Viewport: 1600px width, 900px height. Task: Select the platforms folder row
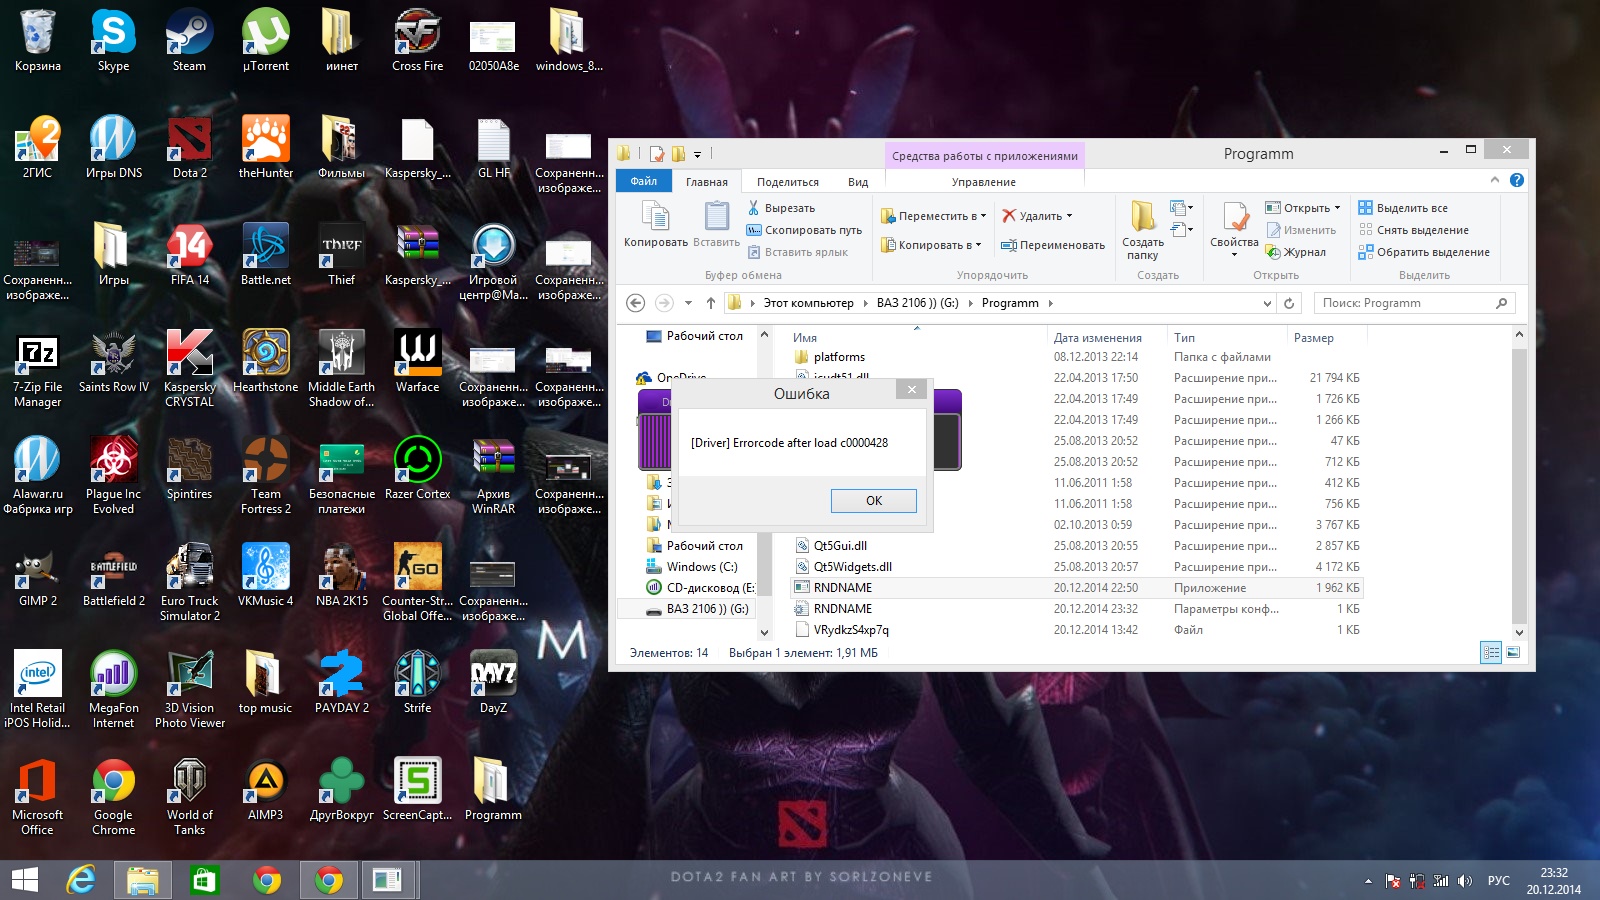click(x=1075, y=357)
